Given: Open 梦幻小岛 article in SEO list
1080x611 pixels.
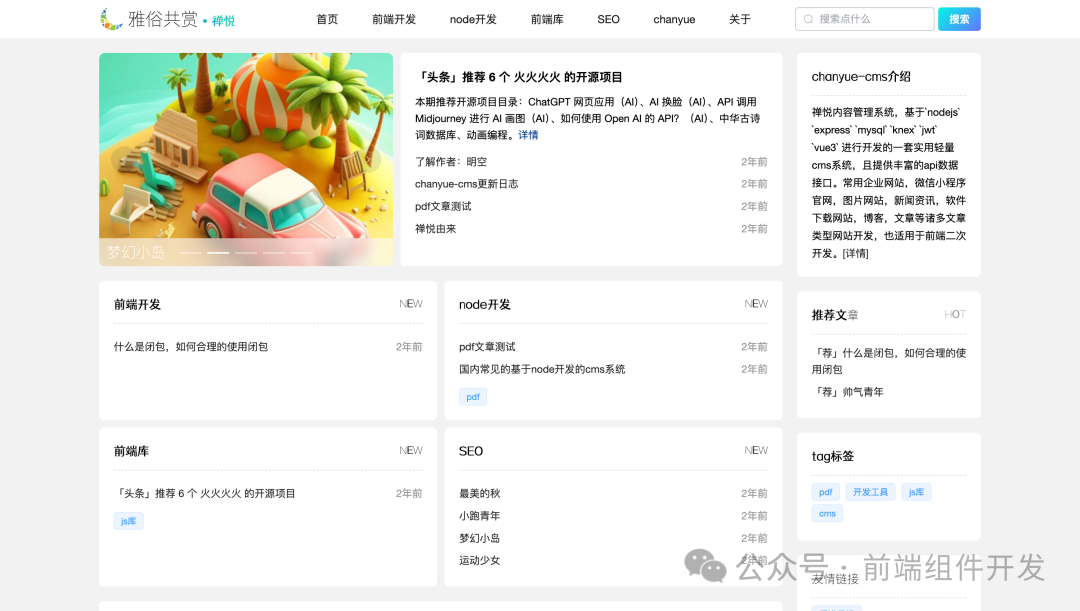Looking at the screenshot, I should 479,538.
